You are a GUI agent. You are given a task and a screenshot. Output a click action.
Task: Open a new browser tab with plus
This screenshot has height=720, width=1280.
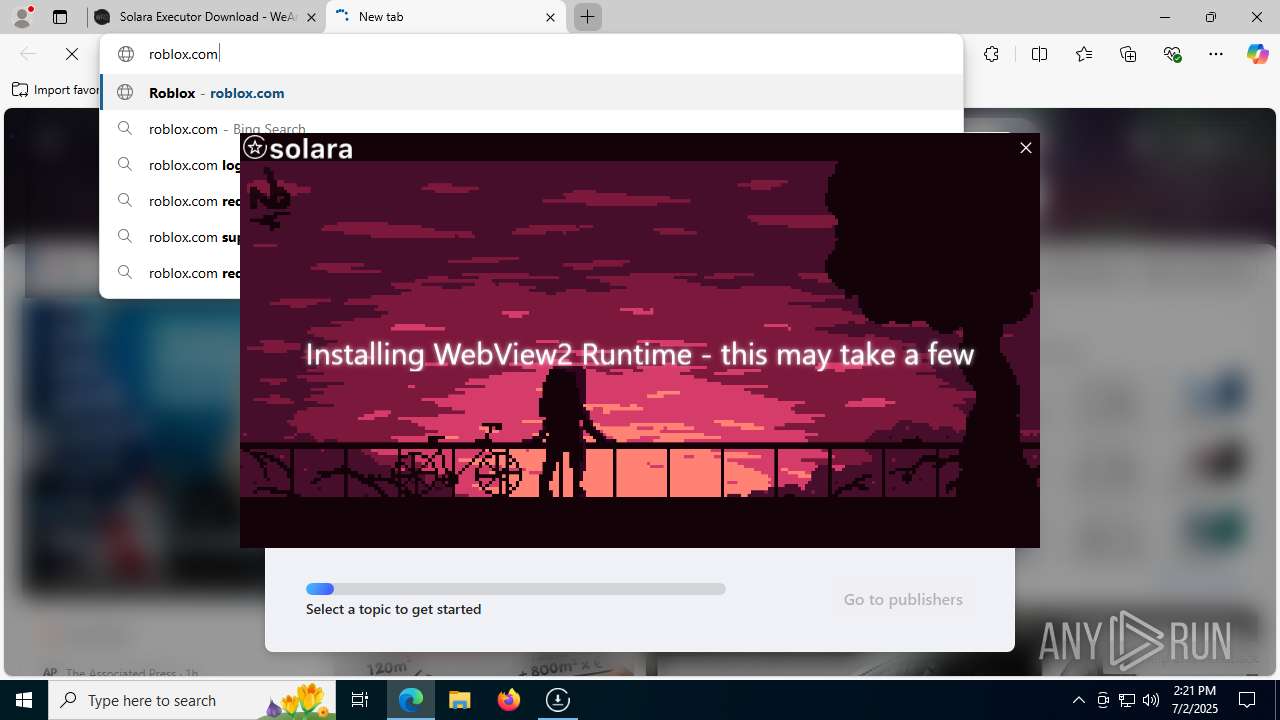(x=587, y=17)
